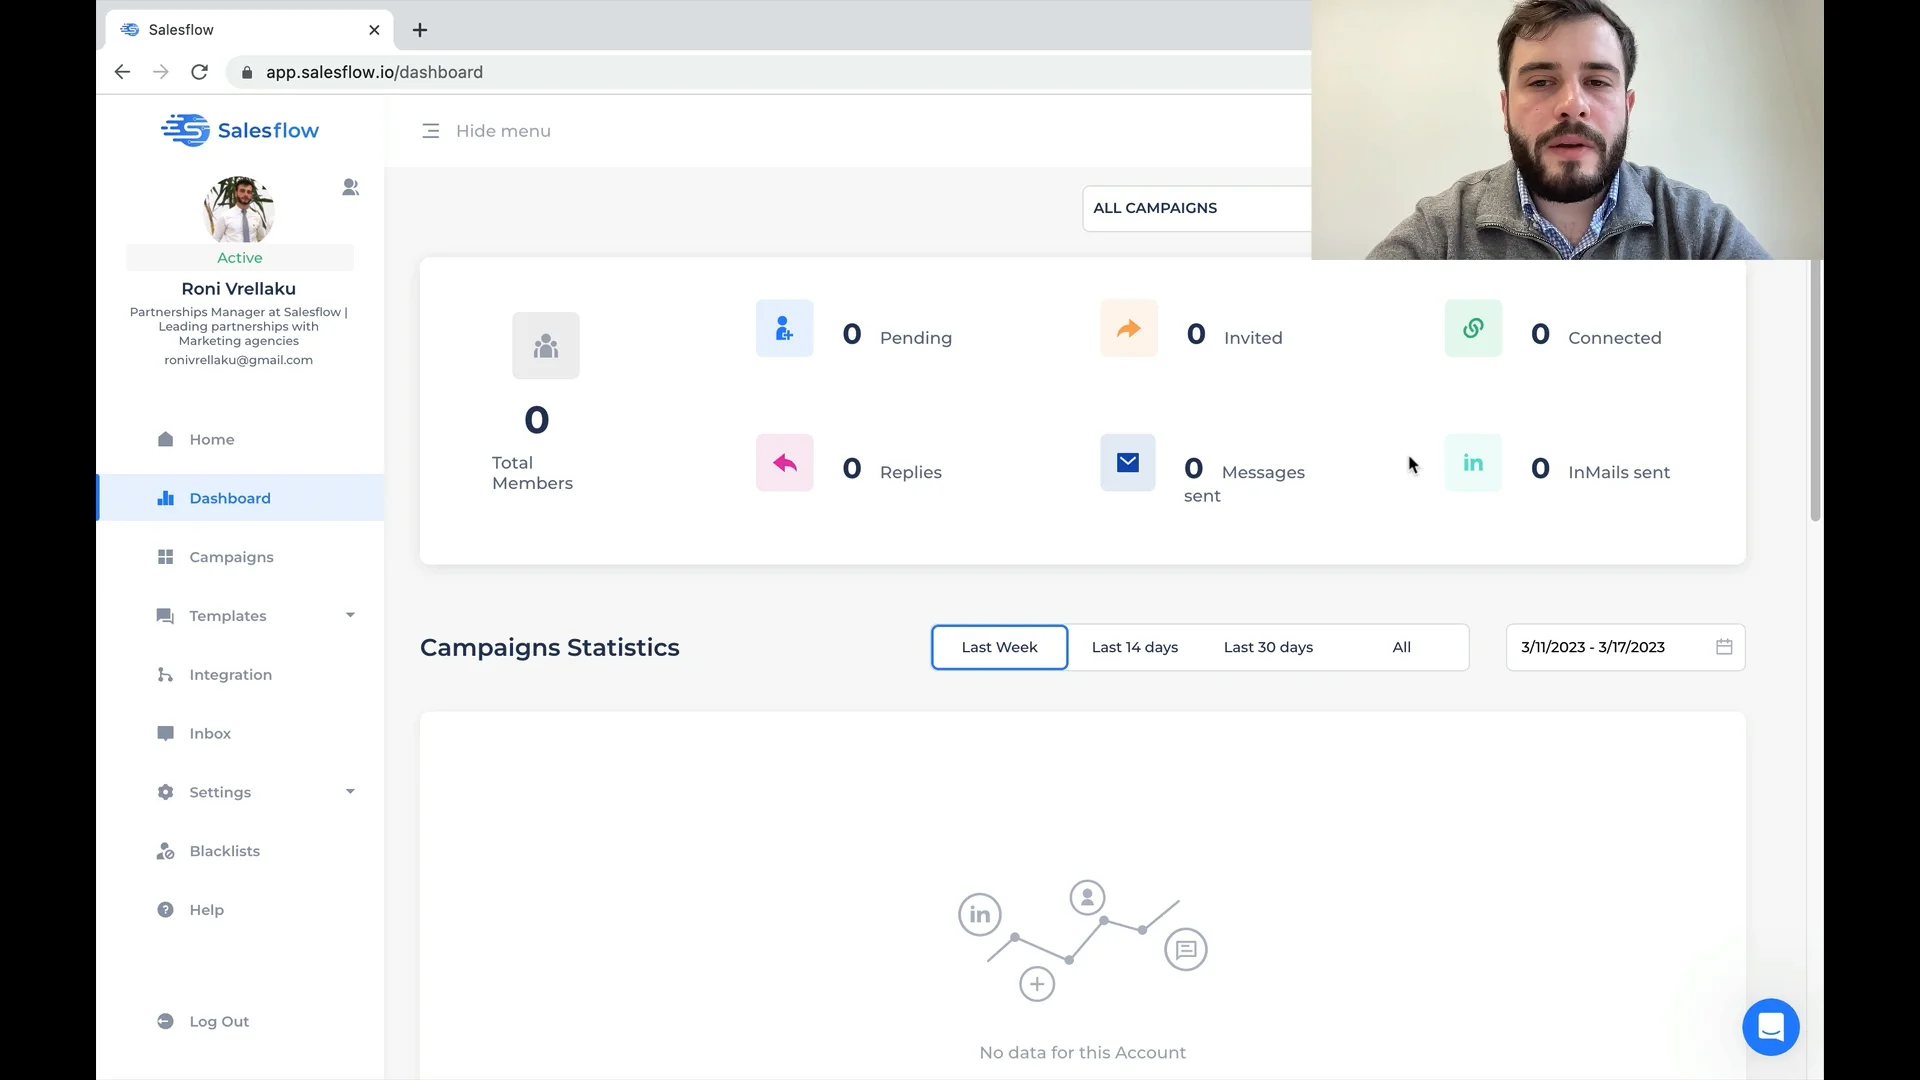Open the Help section
This screenshot has height=1080, width=1920.
pos(205,909)
